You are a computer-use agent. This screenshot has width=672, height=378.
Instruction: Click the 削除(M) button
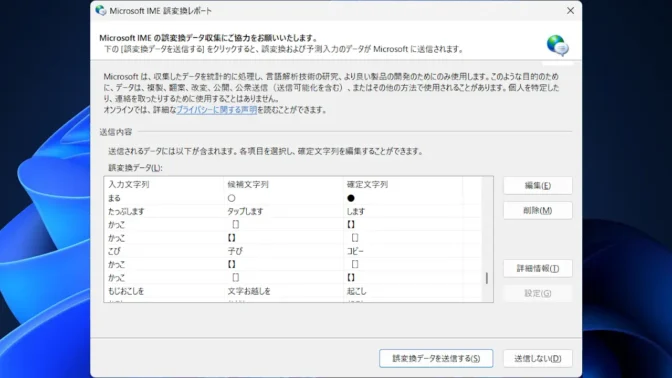point(537,210)
